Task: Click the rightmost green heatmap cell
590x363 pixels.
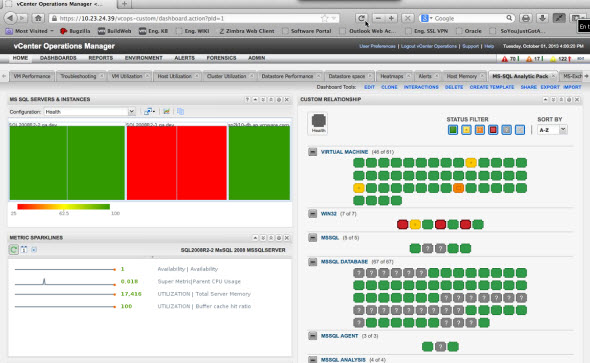Action: point(259,163)
